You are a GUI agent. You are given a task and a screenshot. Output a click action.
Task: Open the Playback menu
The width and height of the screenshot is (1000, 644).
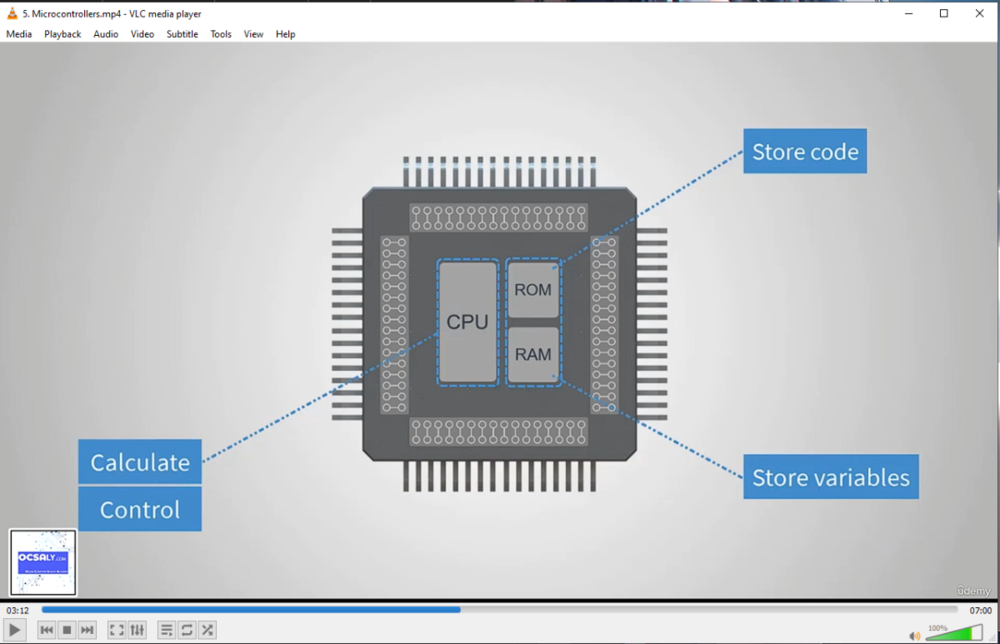pos(62,34)
